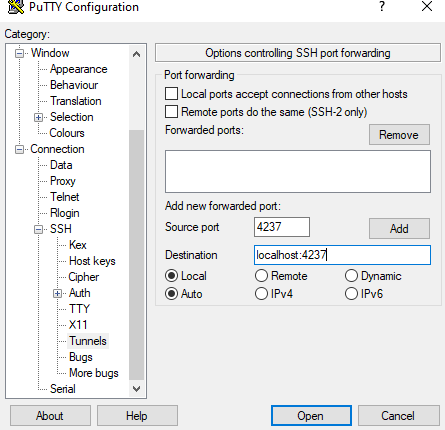Viewport: 445px width, 430px height.
Task: Collapse the Connection tree node
Action: pos(20,149)
